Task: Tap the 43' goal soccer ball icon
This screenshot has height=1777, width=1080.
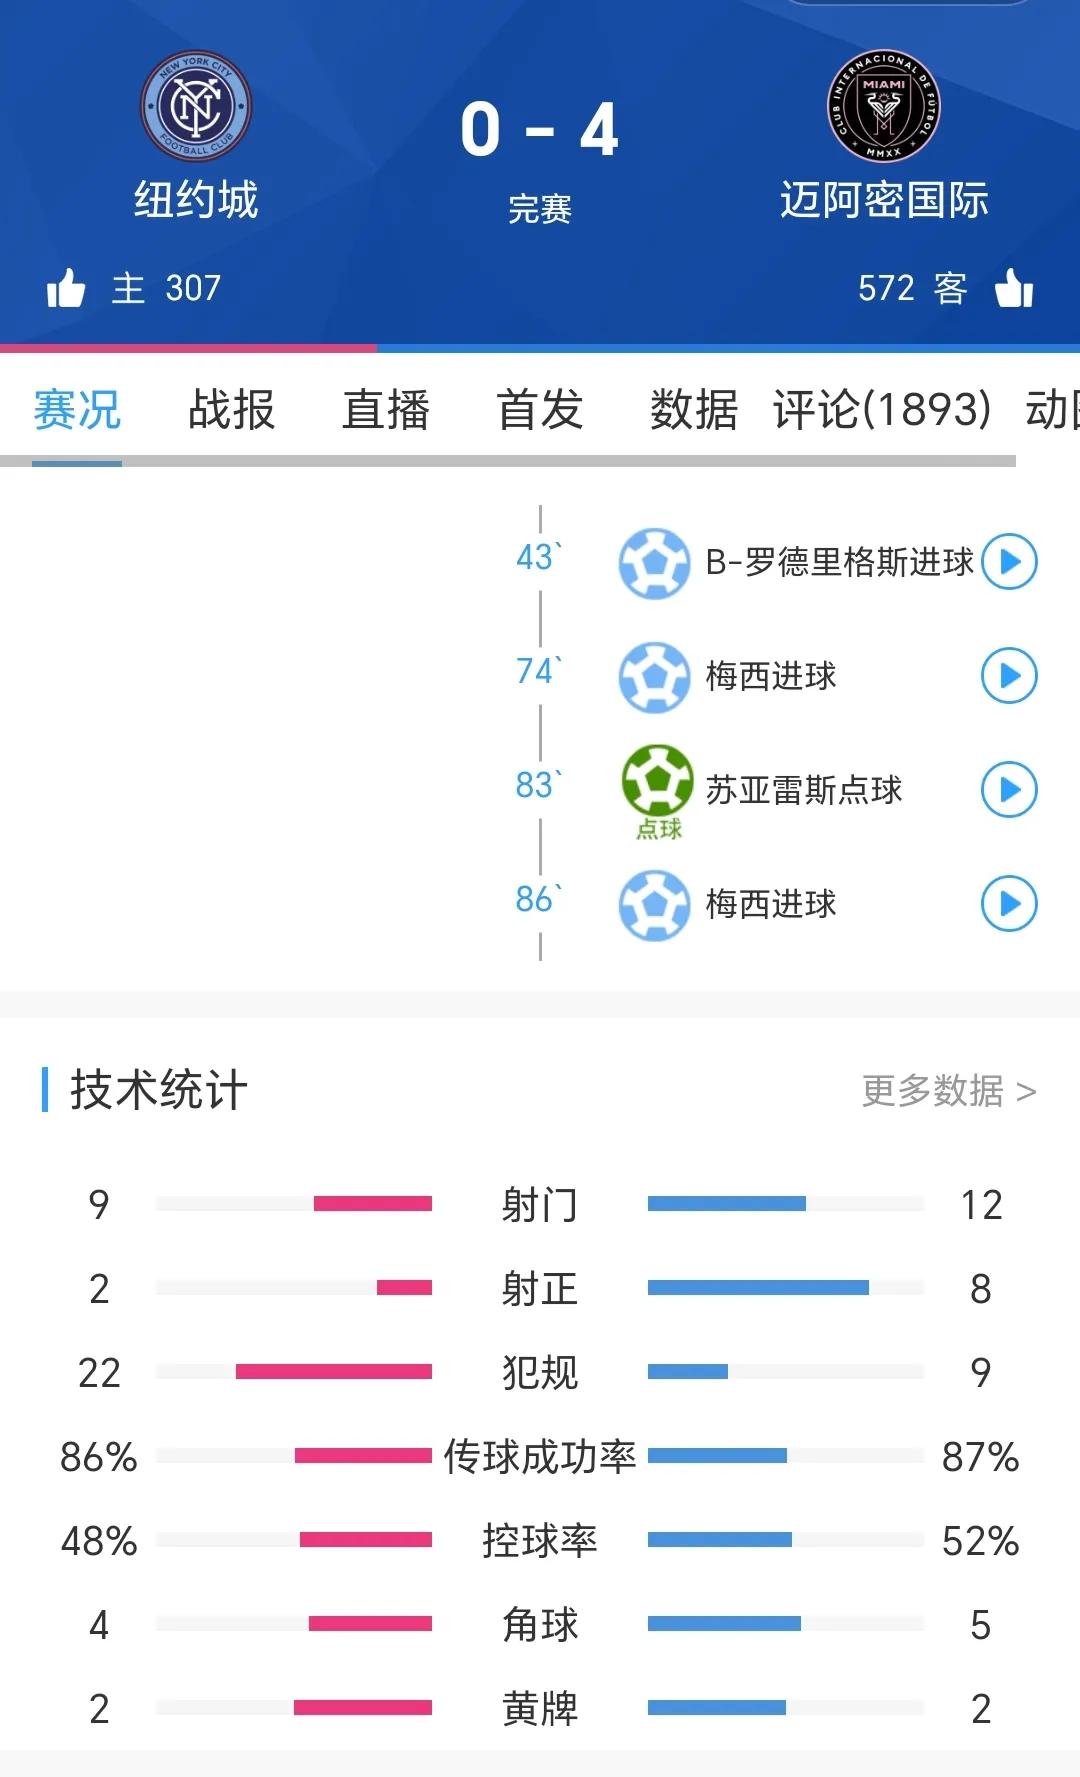Action: click(654, 563)
